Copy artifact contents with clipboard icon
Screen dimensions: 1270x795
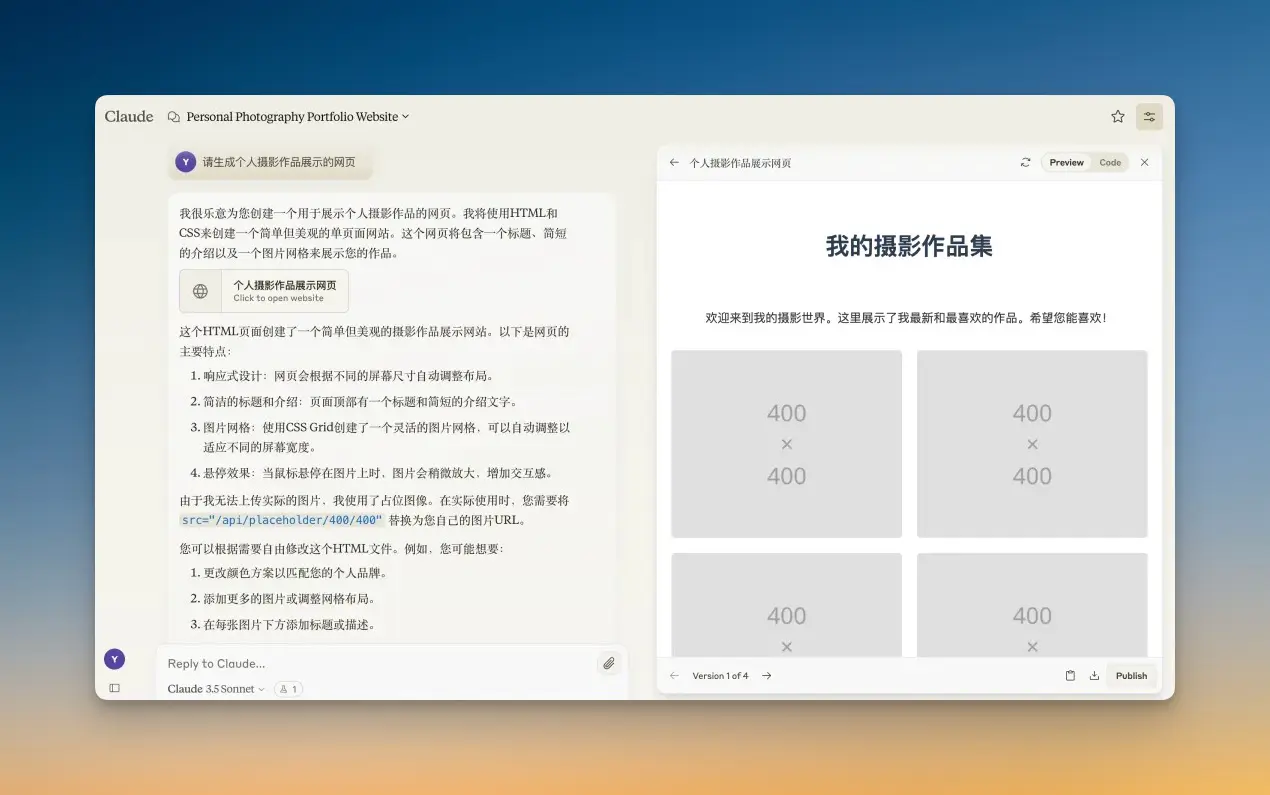click(1070, 676)
